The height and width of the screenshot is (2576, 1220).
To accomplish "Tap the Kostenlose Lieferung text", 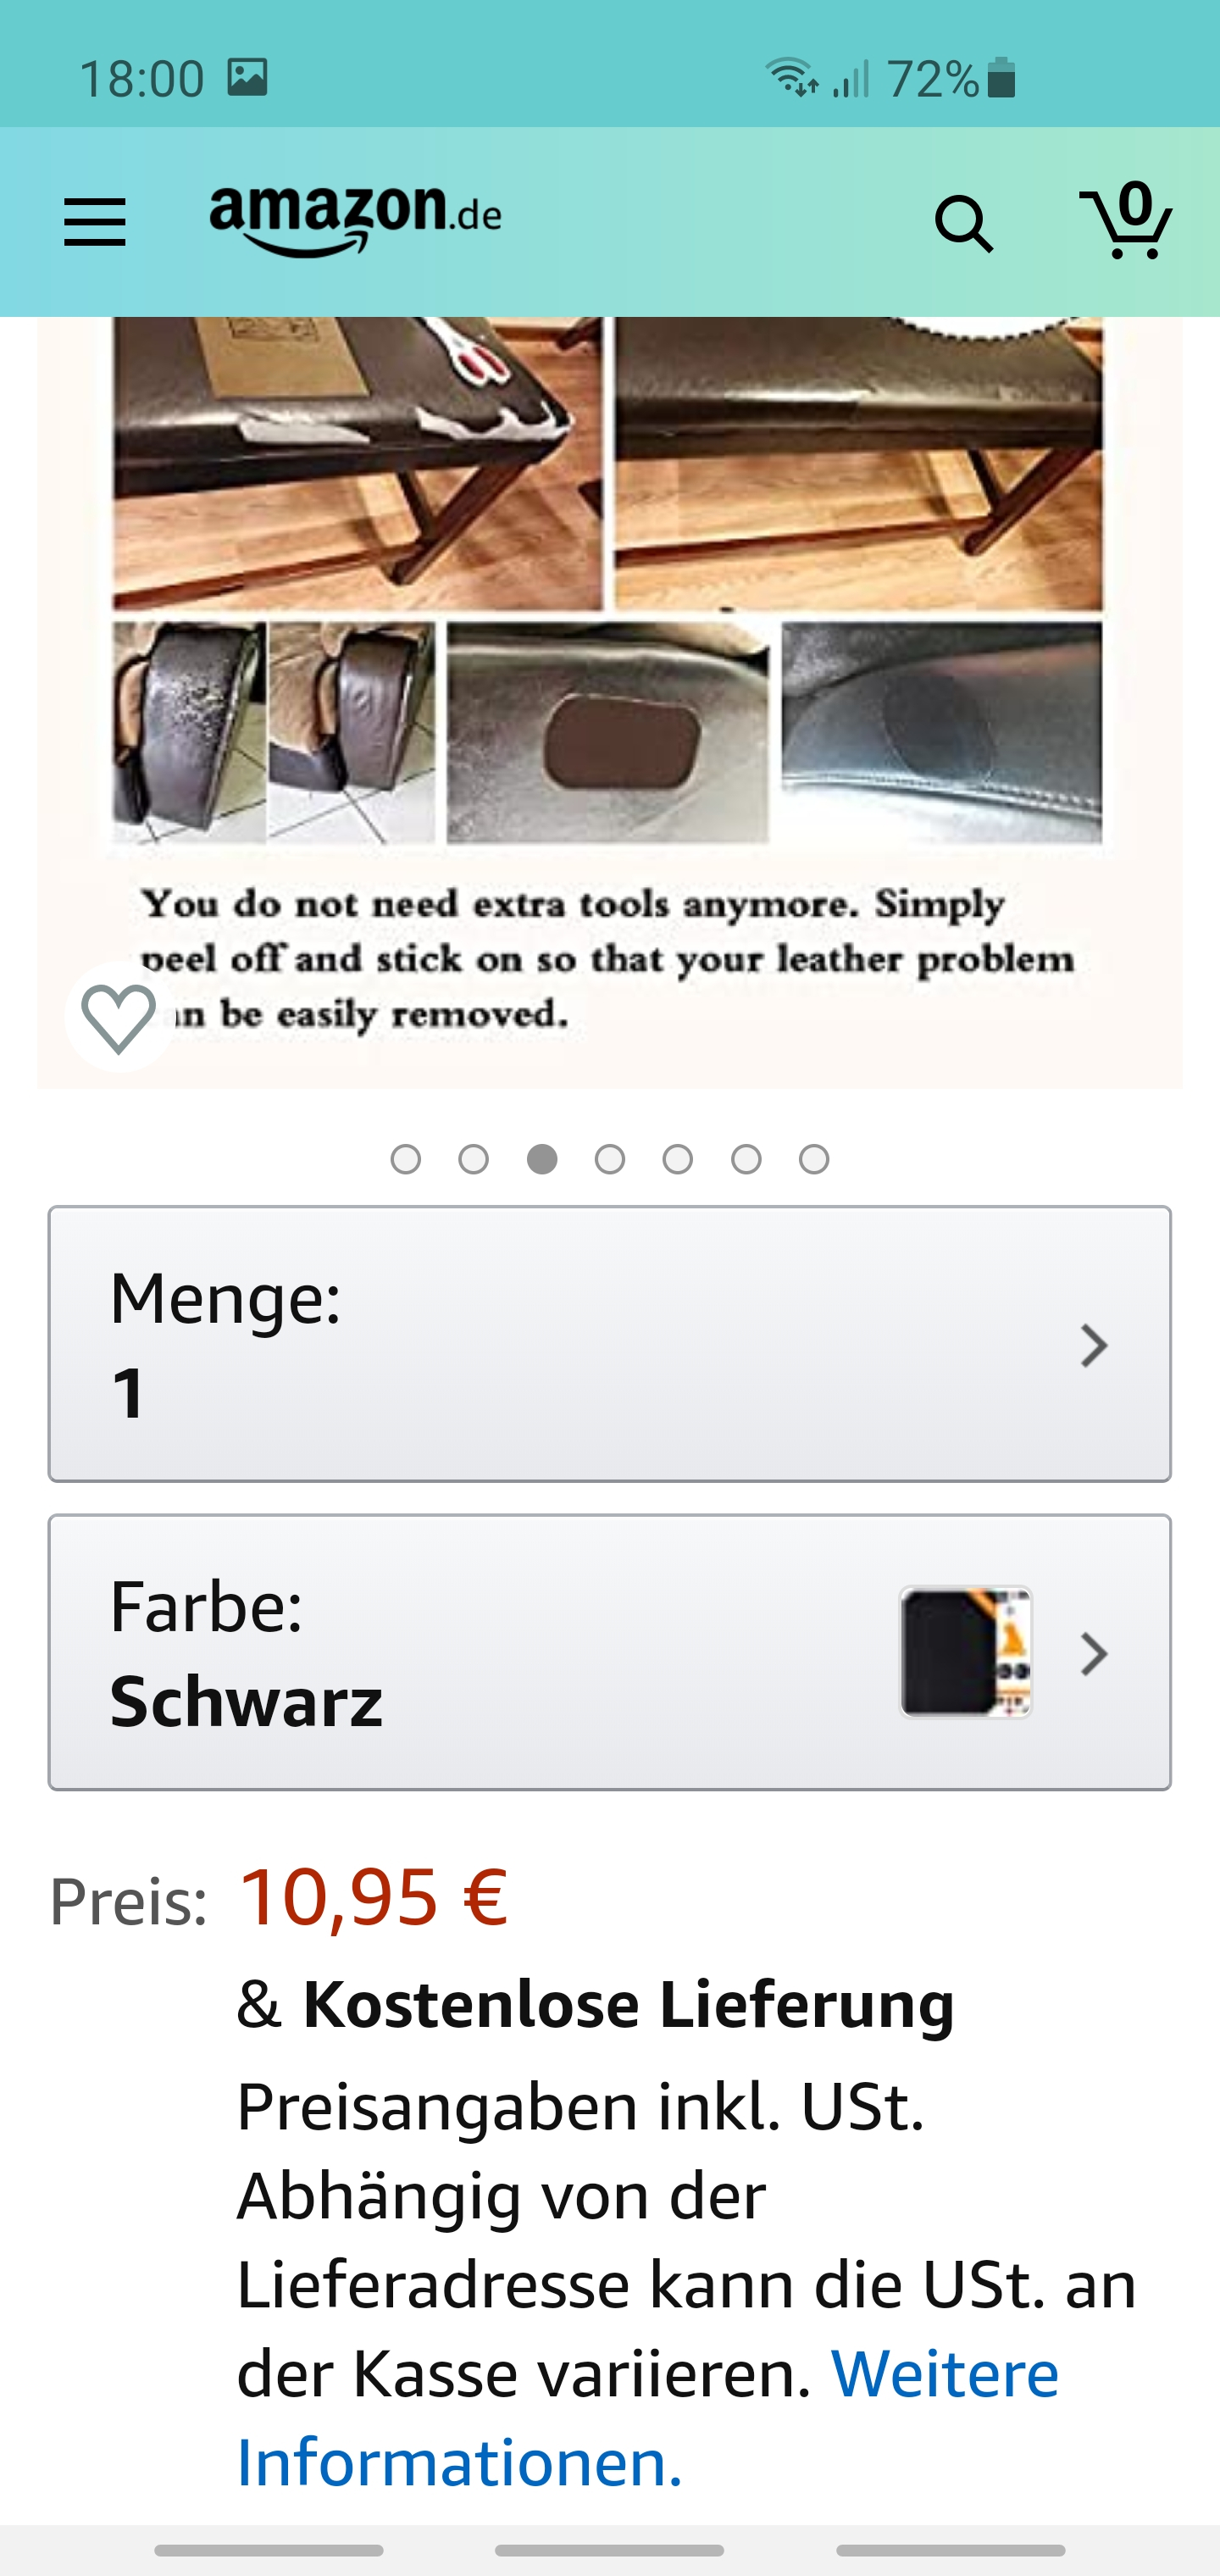I will tap(628, 2005).
